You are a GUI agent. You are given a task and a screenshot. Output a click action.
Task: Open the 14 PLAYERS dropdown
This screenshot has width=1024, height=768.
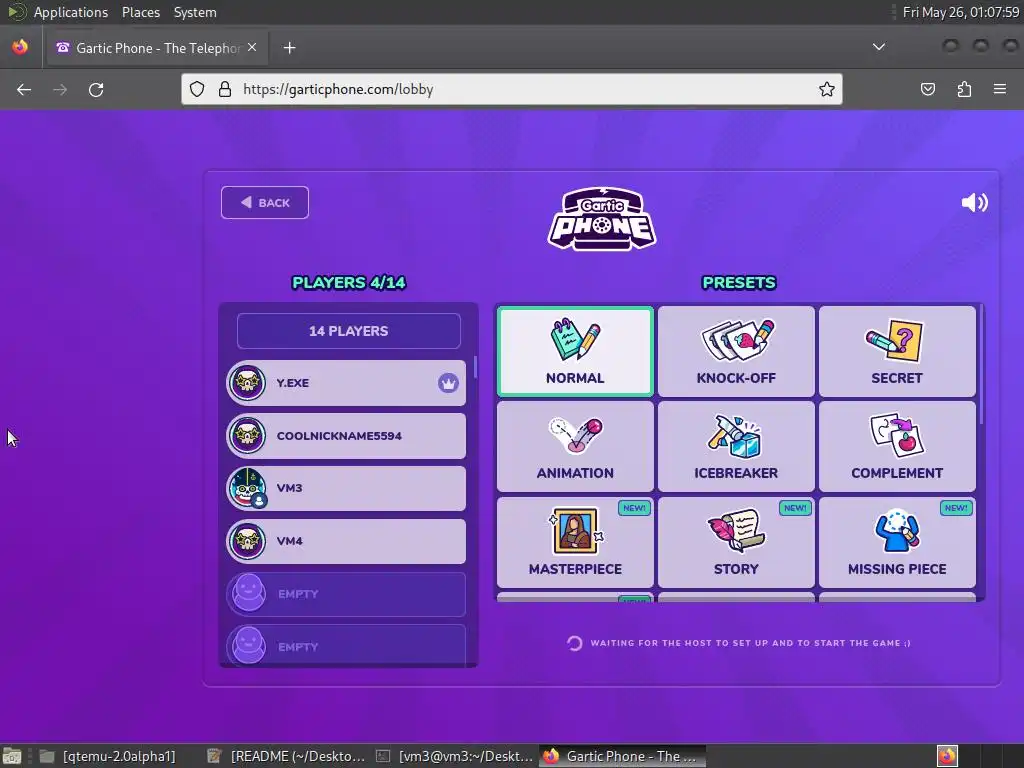coord(349,331)
